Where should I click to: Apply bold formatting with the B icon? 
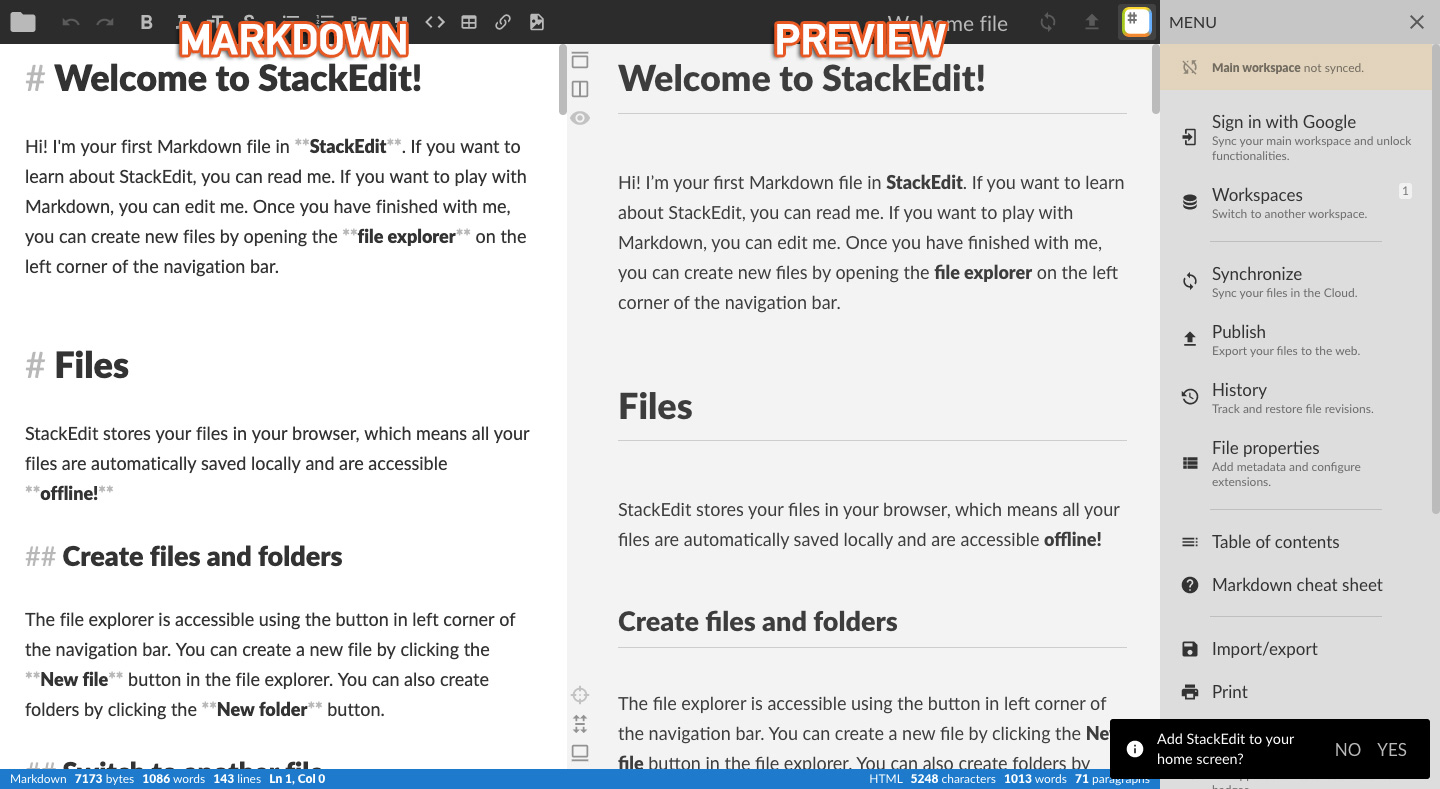(147, 22)
